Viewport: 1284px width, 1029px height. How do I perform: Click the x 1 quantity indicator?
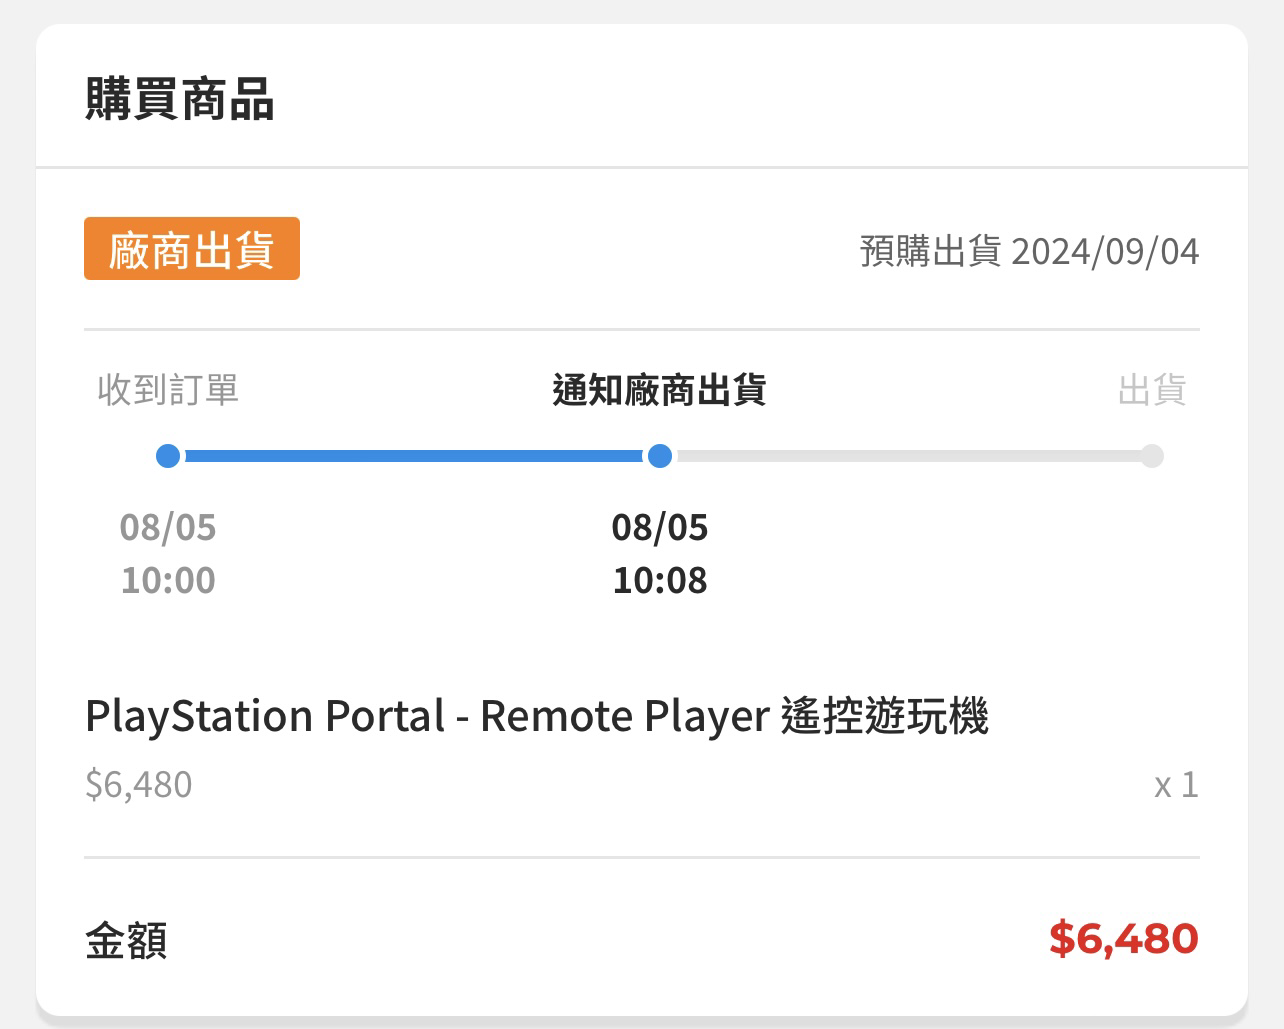[x=1175, y=784]
